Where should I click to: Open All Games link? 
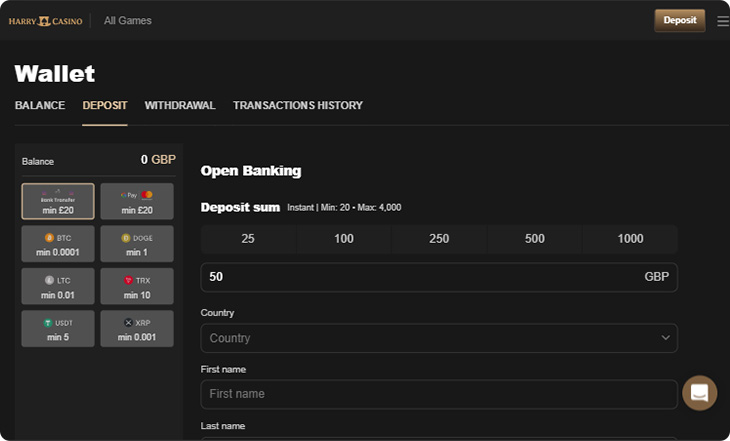point(128,21)
